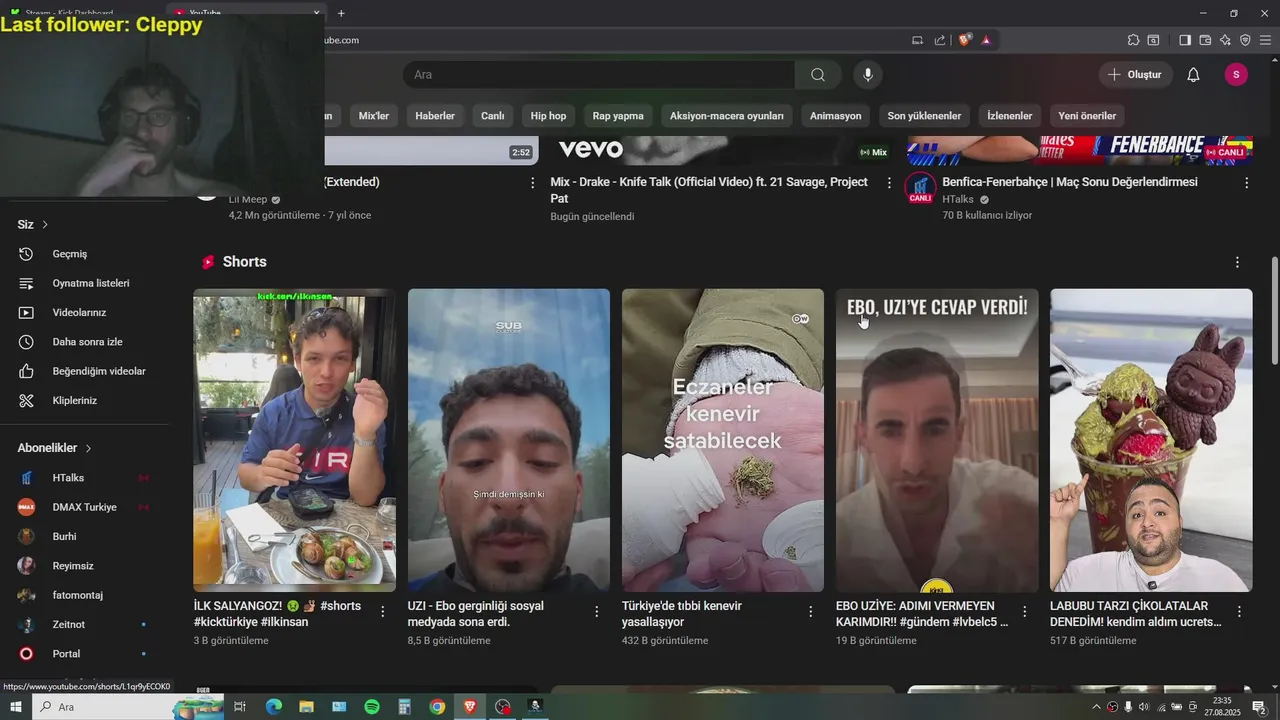Open the Brave Shields icon
Image resolution: width=1280 pixels, height=720 pixels.
(x=965, y=40)
